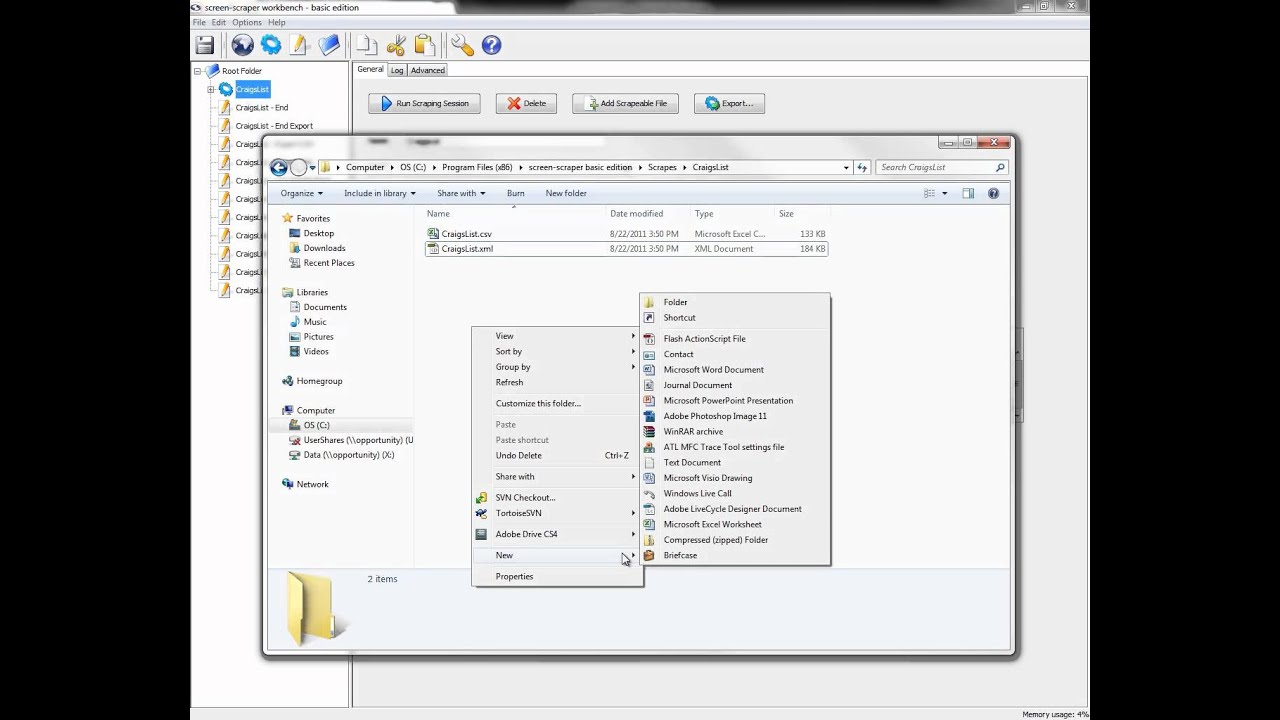Open the address bar history dropdown
The height and width of the screenshot is (720, 1280).
click(x=846, y=168)
